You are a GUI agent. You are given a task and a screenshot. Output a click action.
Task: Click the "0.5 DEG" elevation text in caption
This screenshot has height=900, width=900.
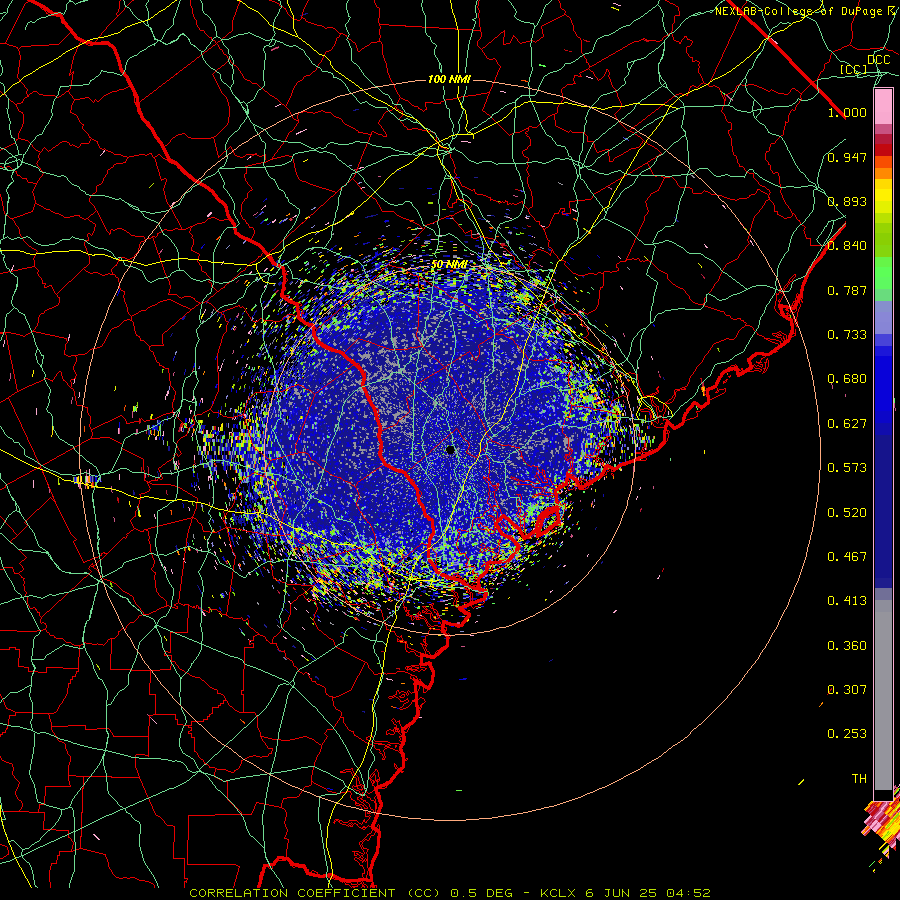pos(482,893)
